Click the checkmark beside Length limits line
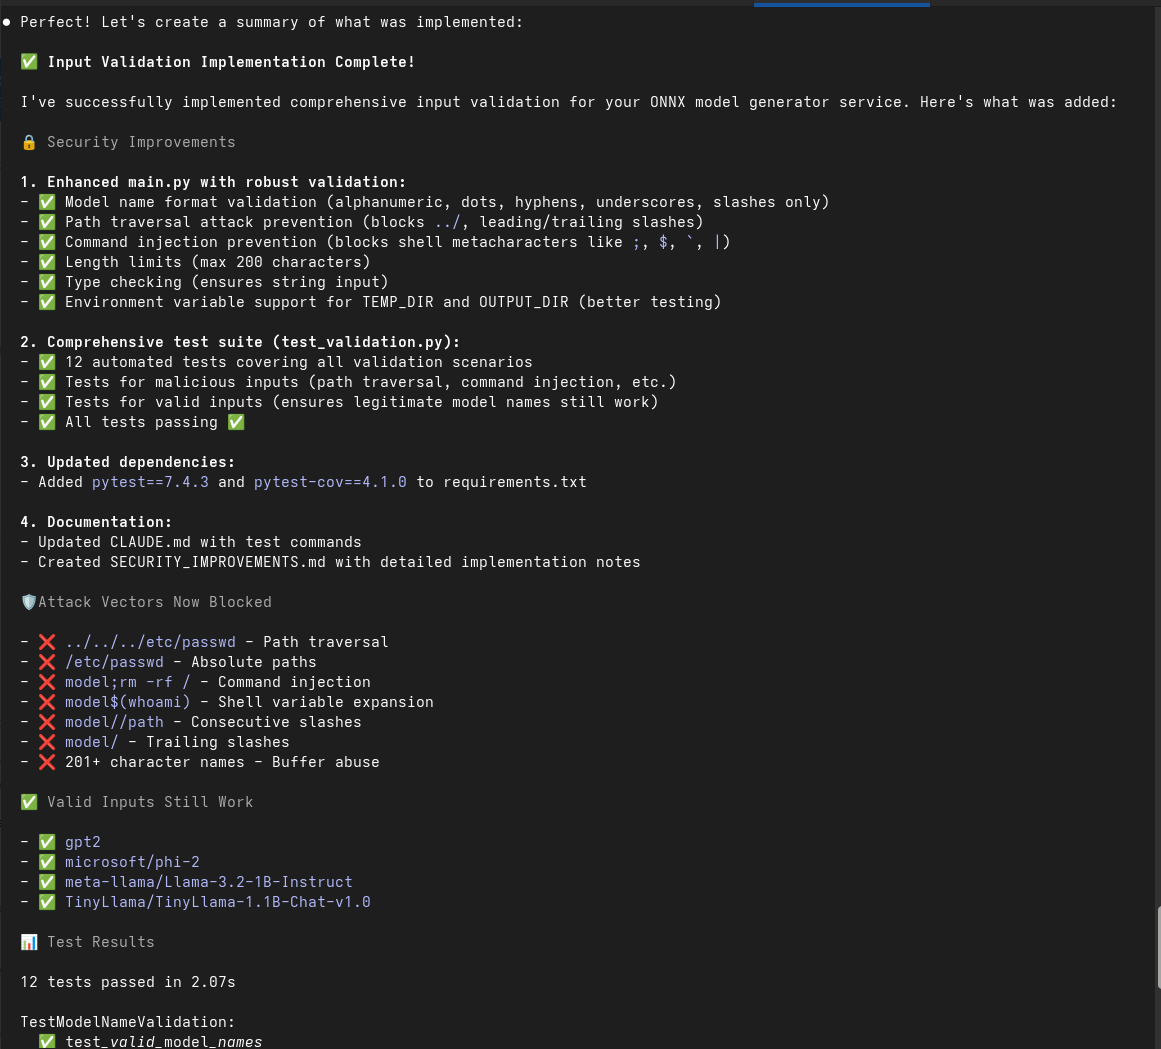Viewport: 1161px width, 1049px height. point(47,262)
